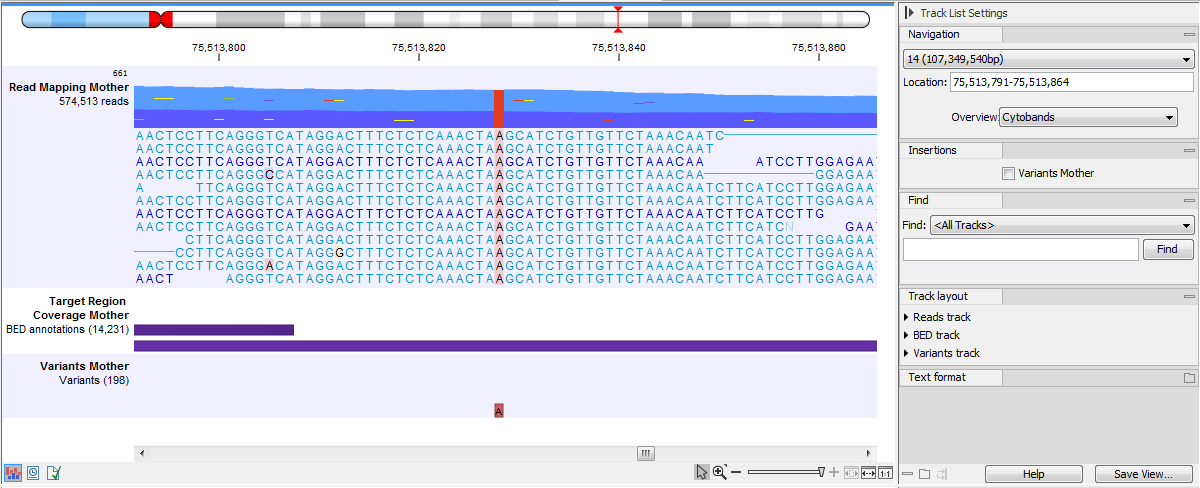Select the arrow selection mode tool
1200x488 pixels.
point(702,472)
